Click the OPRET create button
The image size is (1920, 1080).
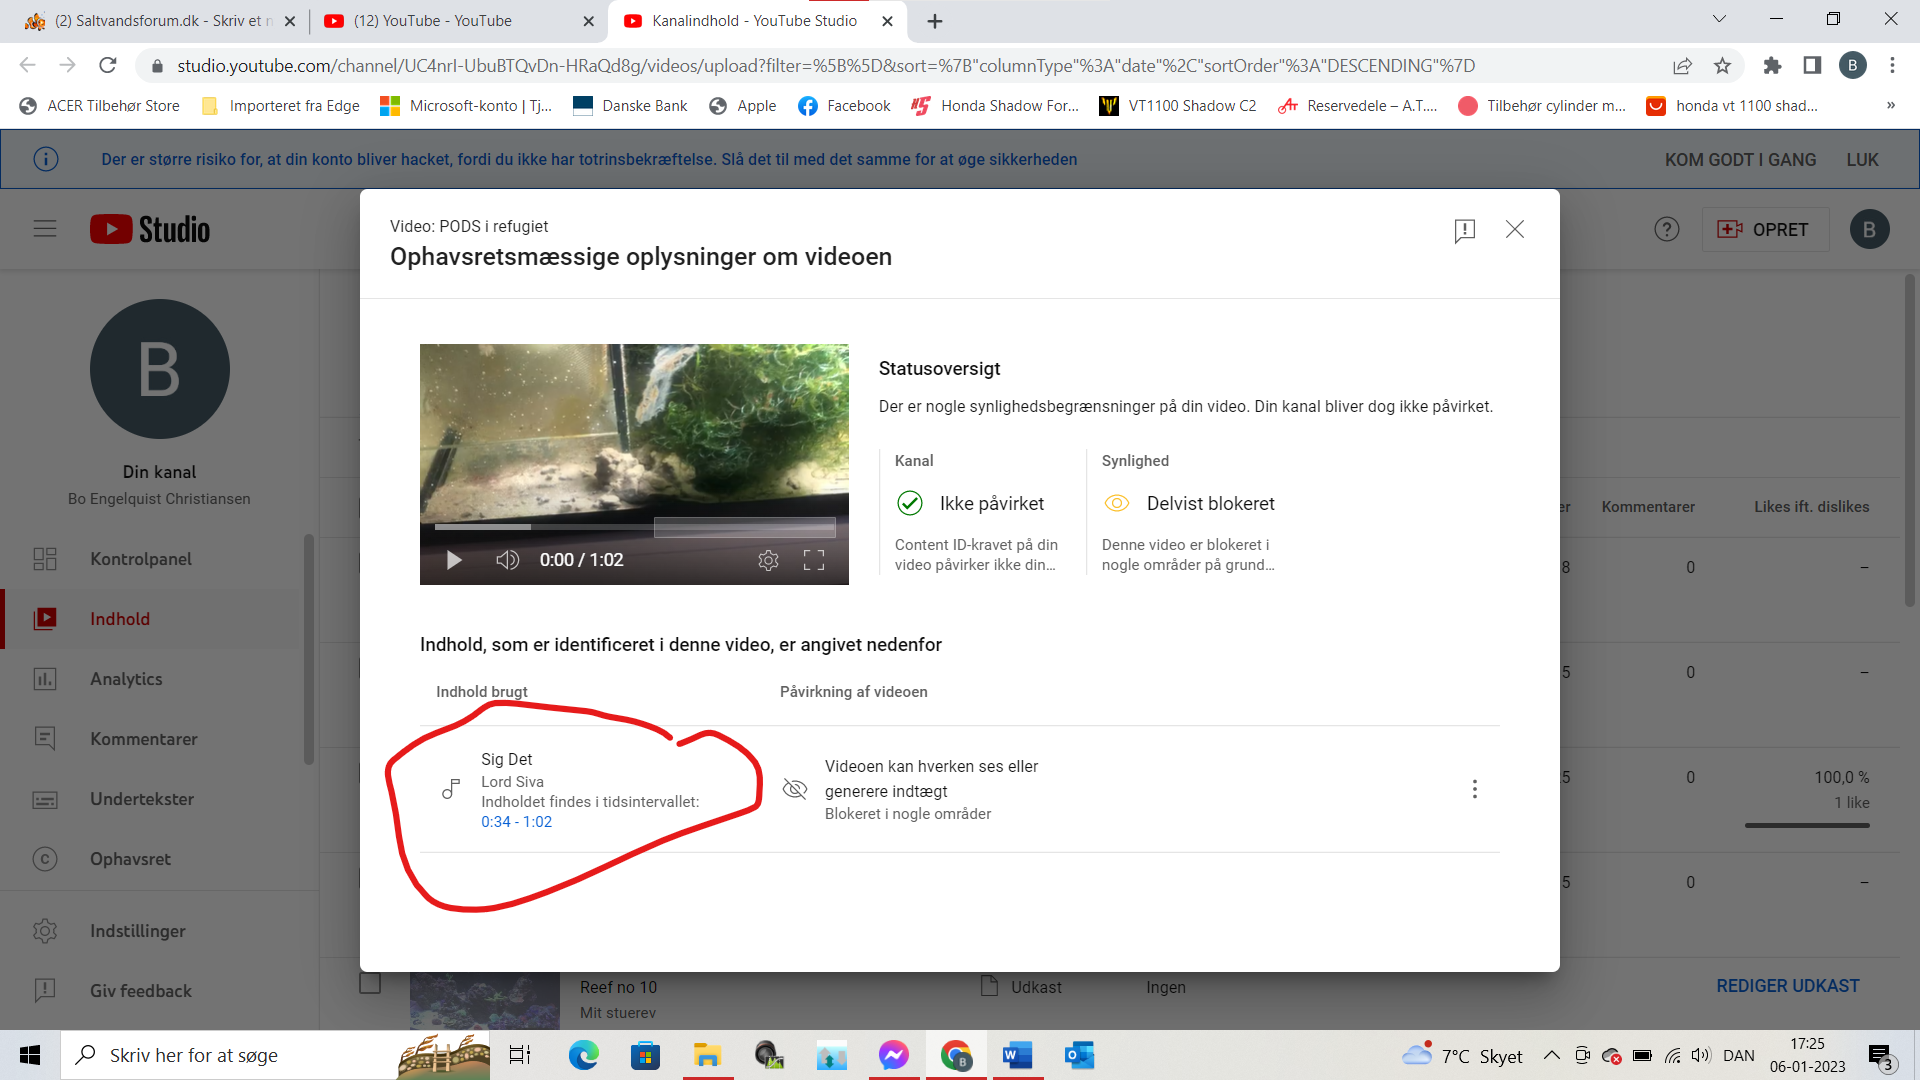tap(1764, 229)
